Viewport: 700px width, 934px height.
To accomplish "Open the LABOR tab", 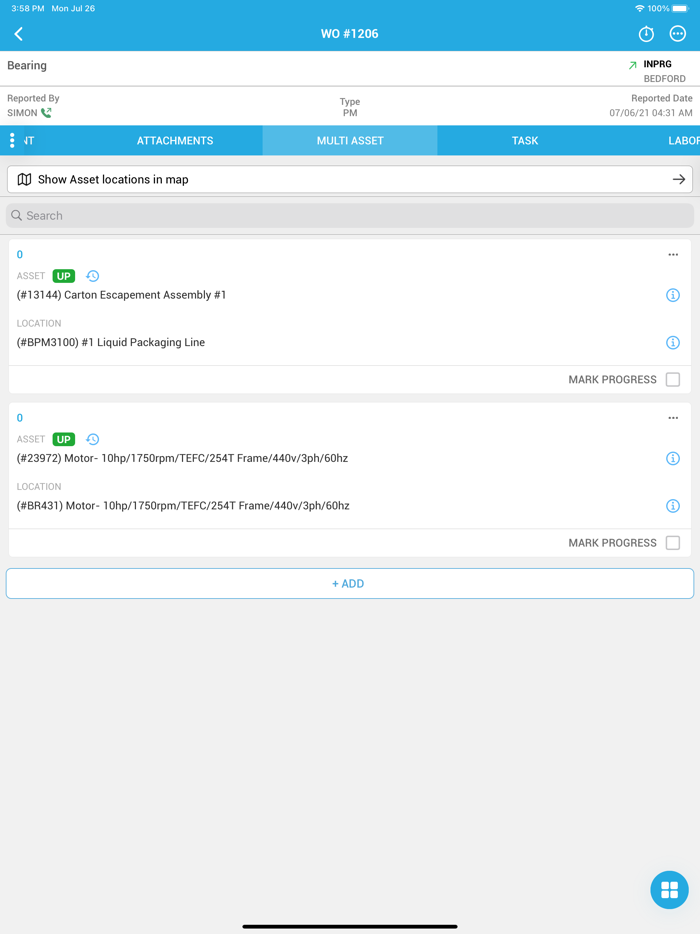I will coord(684,141).
